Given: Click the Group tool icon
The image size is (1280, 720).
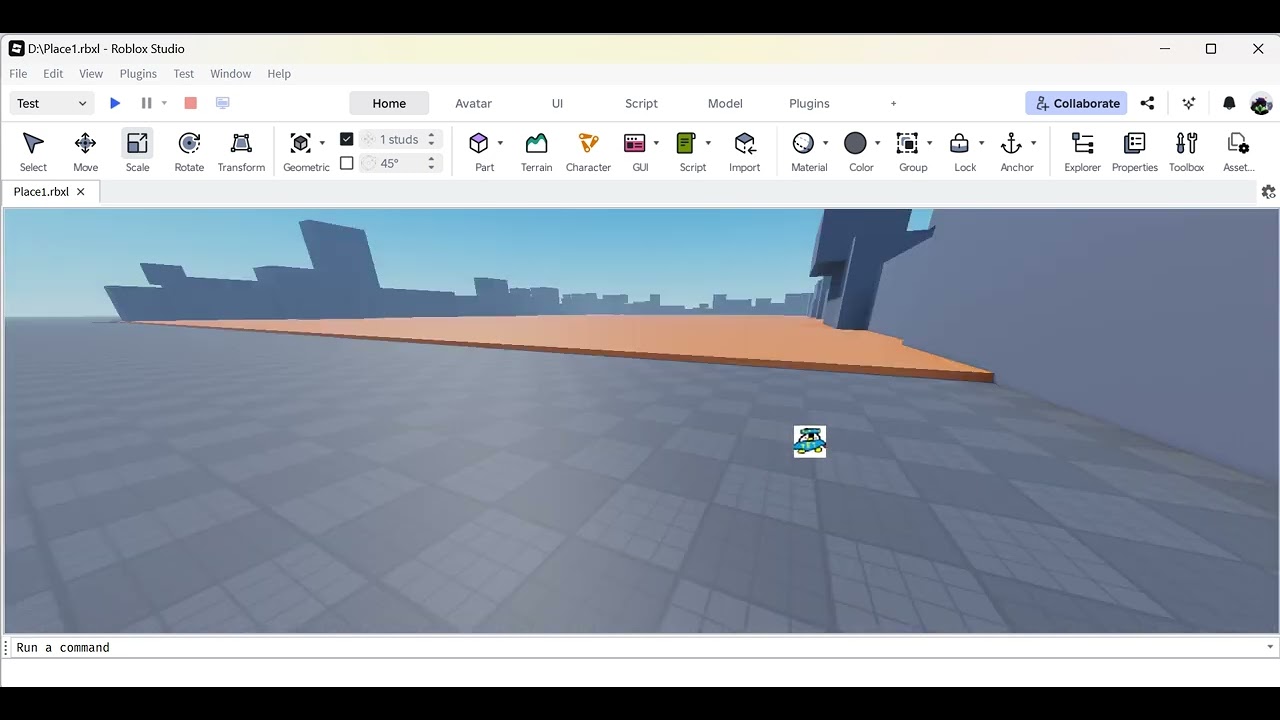Looking at the screenshot, I should point(907,143).
